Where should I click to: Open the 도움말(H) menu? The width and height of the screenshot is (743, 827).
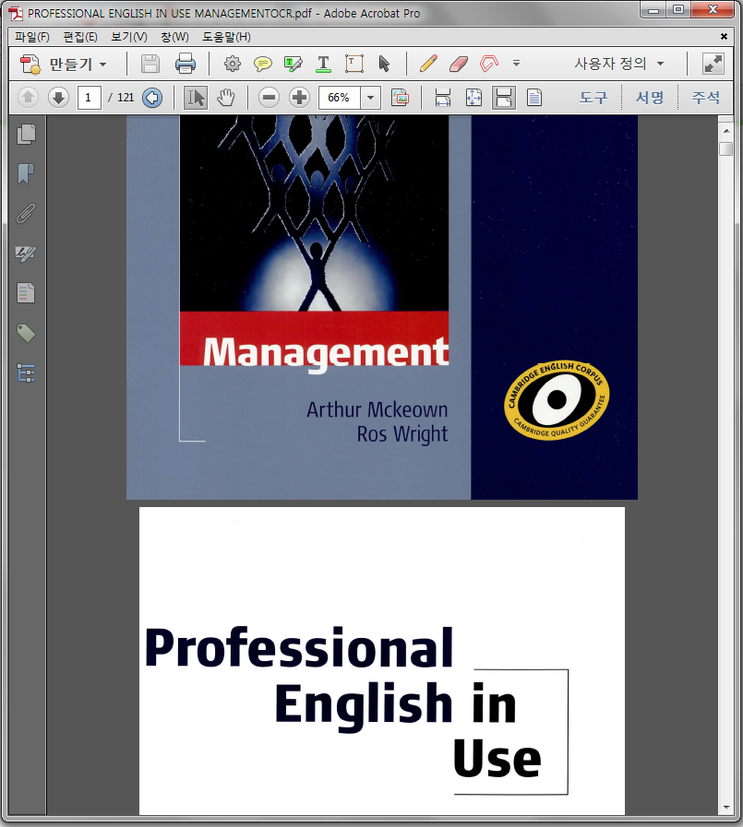click(x=226, y=37)
